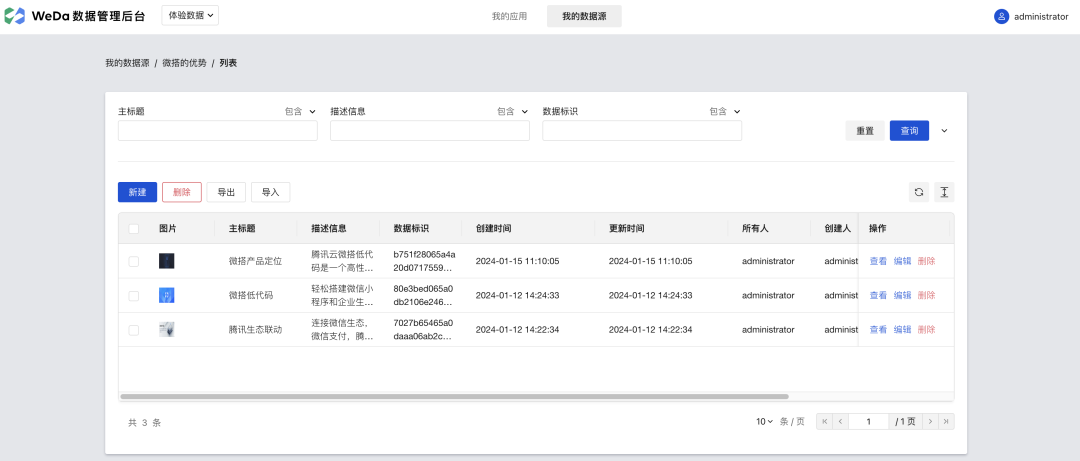Click the blue 查询 search button
Image resolution: width=1080 pixels, height=461 pixels.
[909, 131]
